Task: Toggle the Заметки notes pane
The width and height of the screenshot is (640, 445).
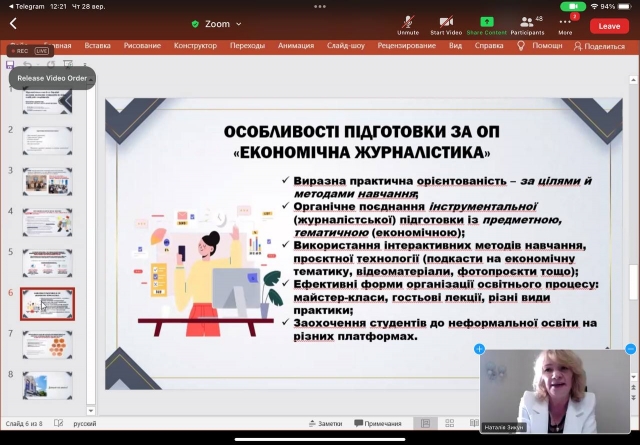Action: coord(326,423)
